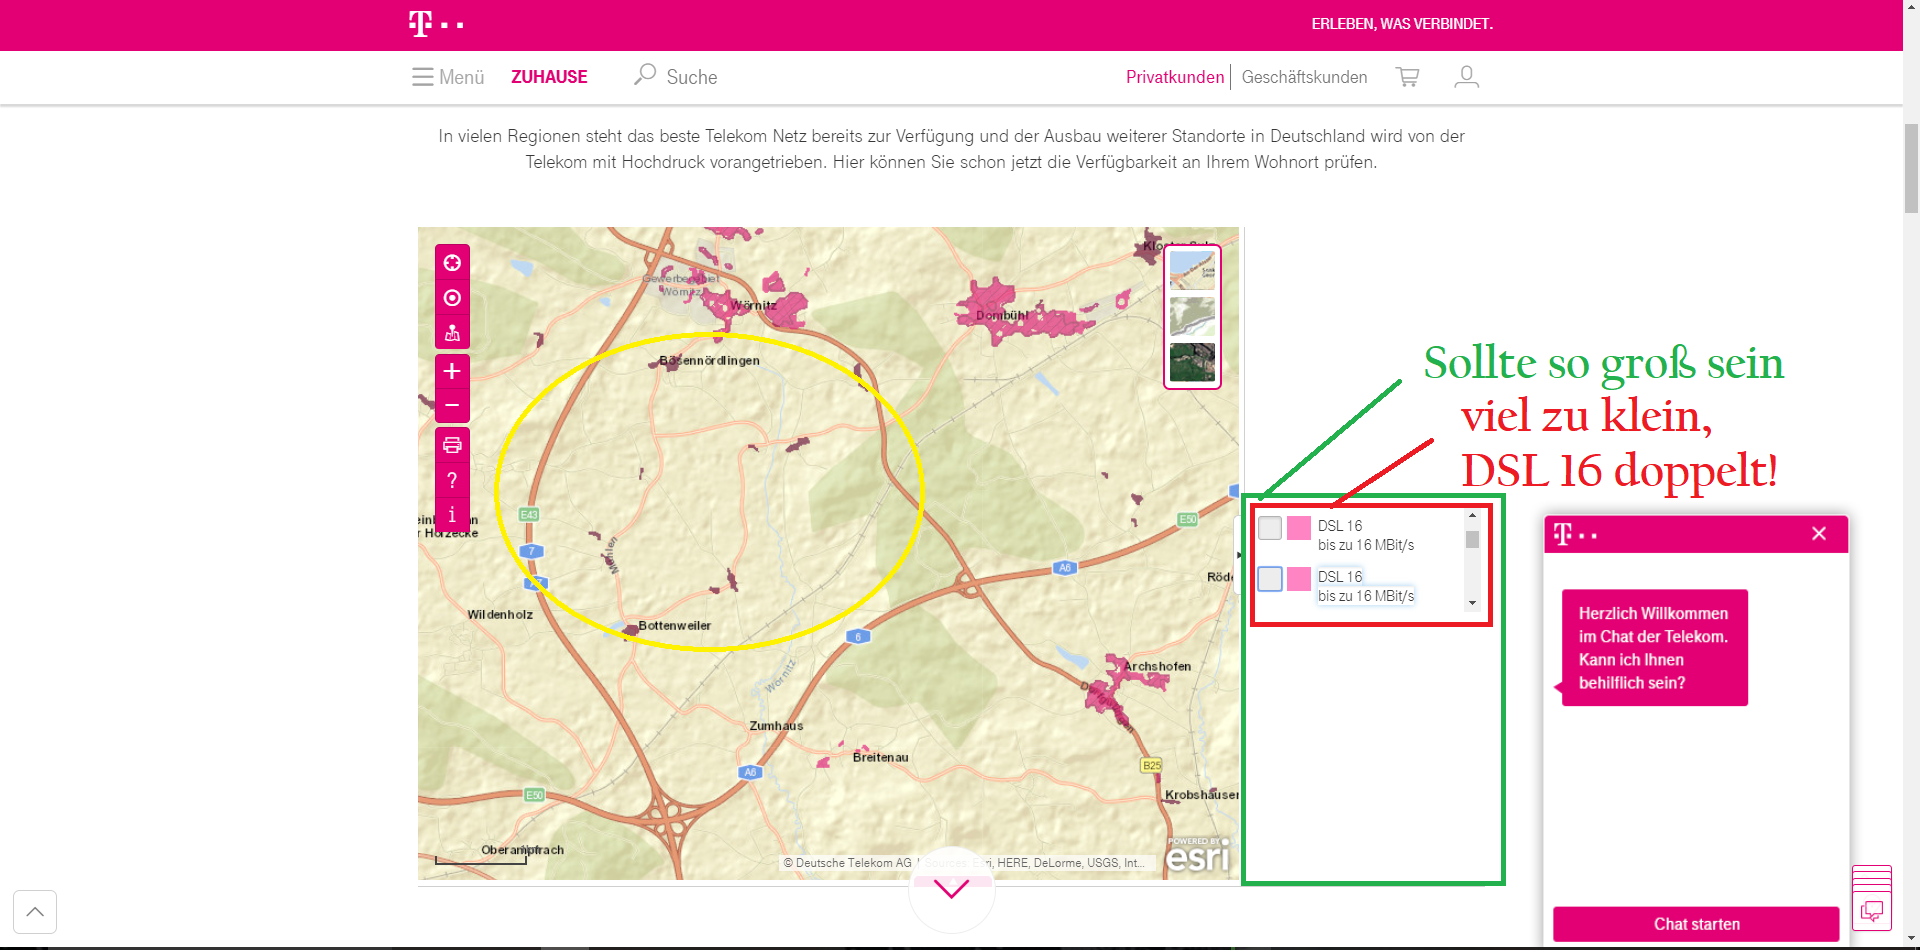Open the ZUHAUSE navigation item
Image resolution: width=1920 pixels, height=950 pixels.
549,77
